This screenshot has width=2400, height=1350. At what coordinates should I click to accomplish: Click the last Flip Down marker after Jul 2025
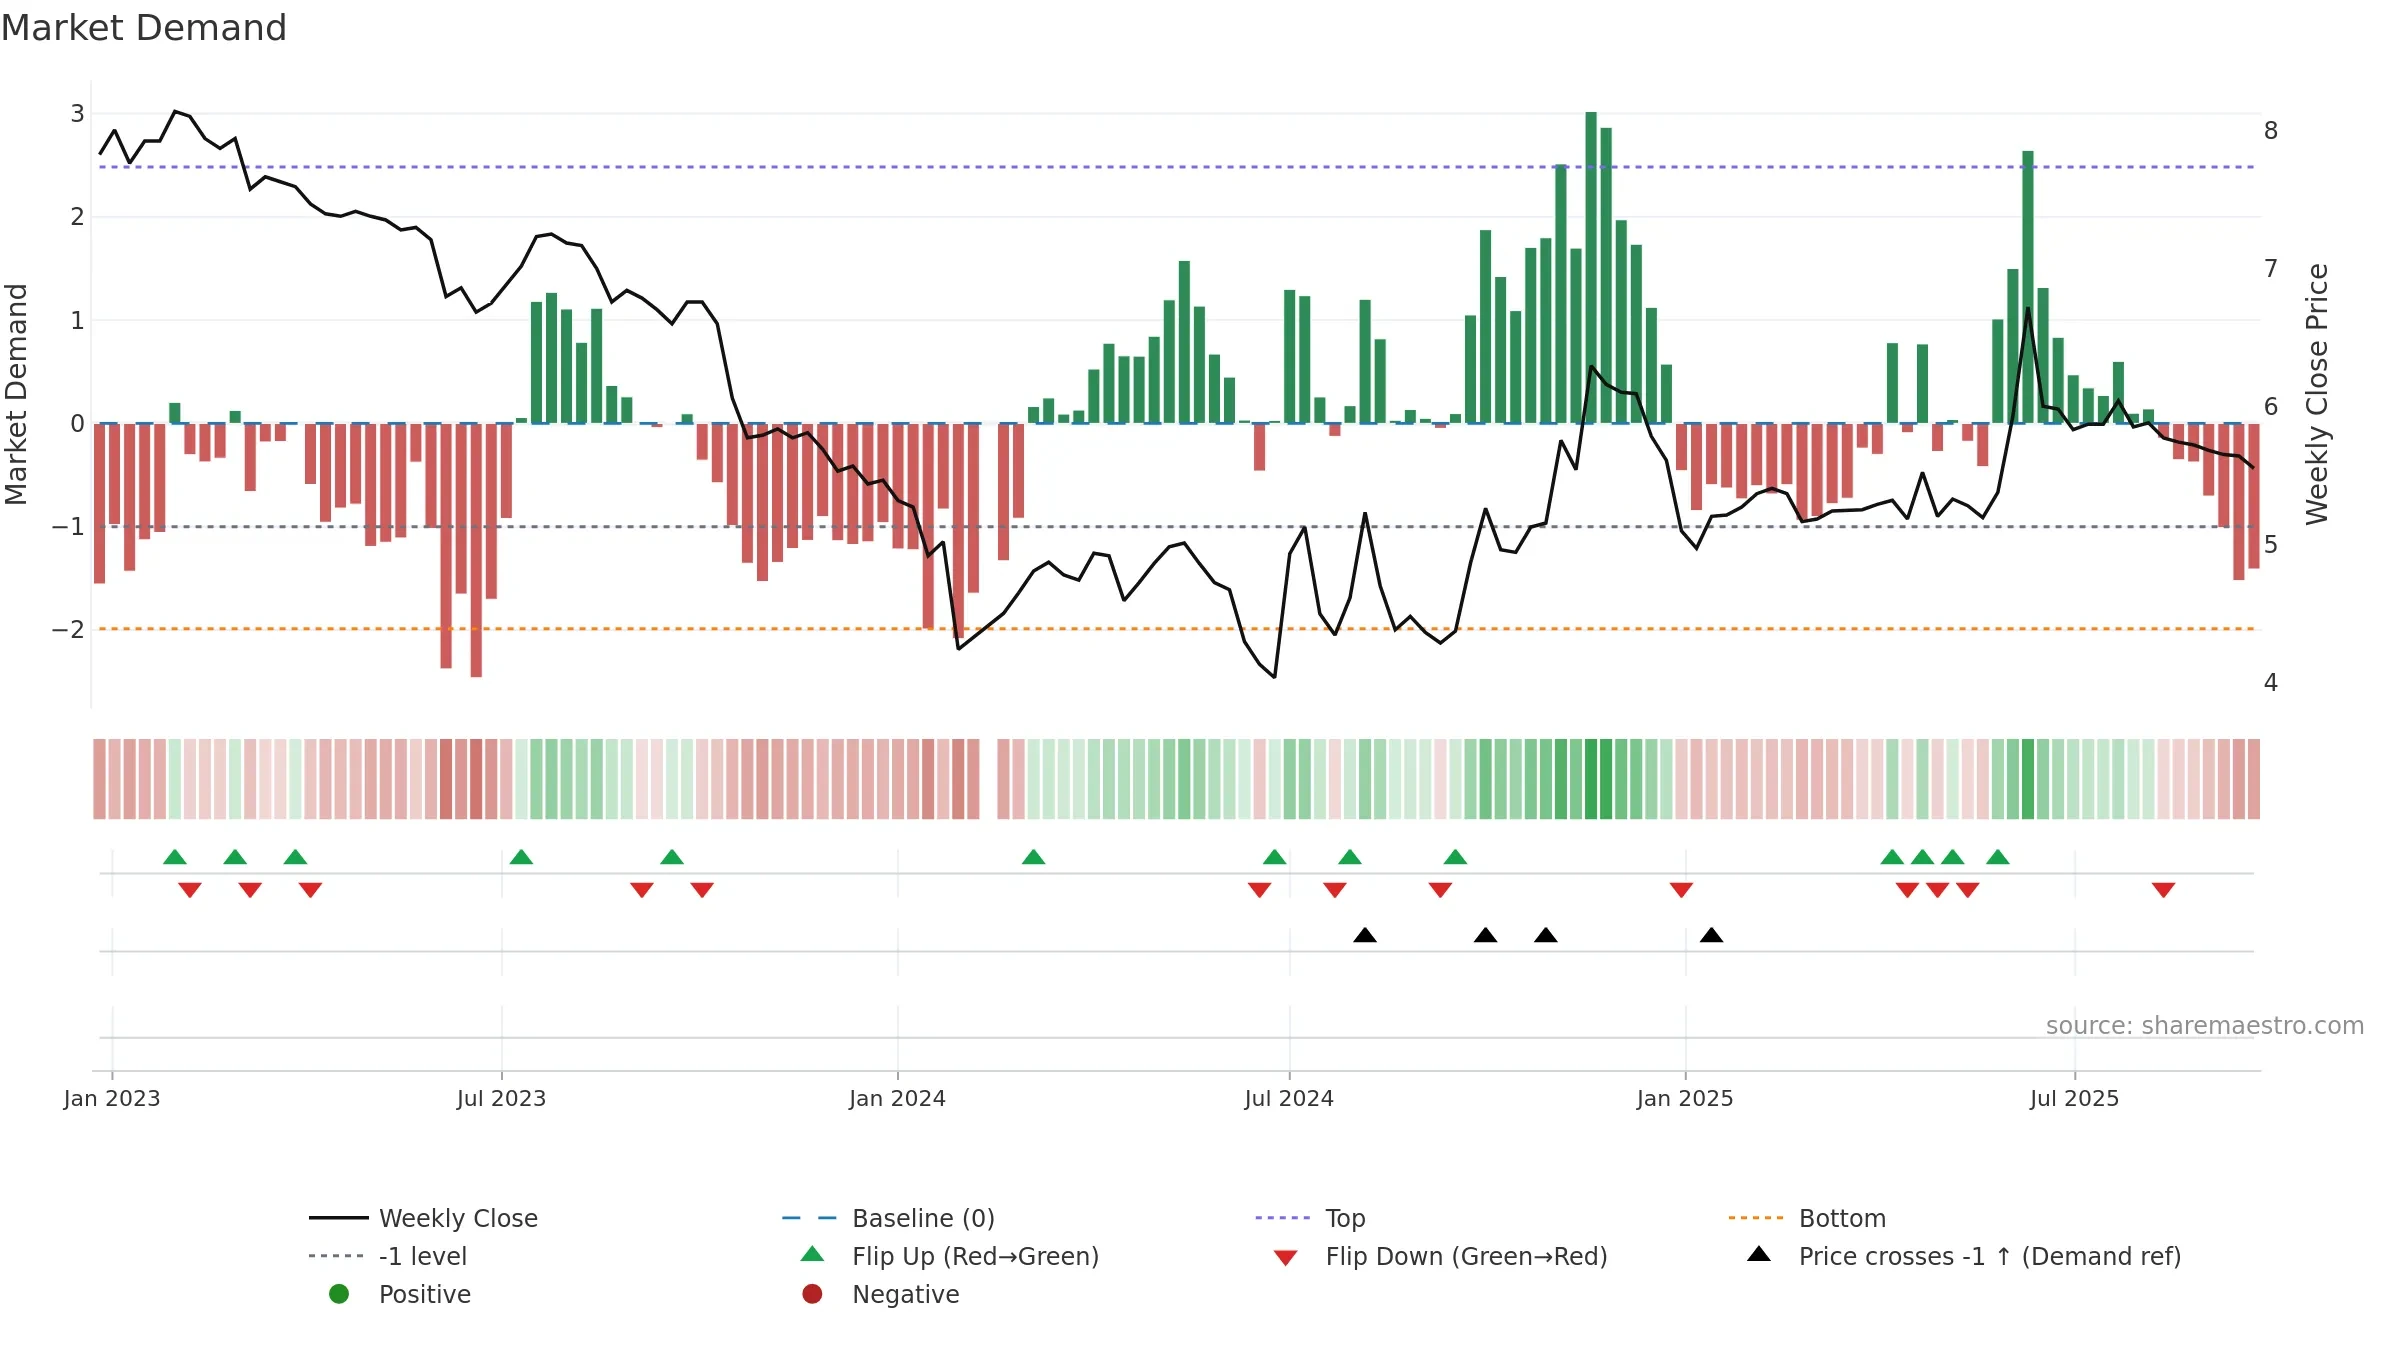(x=2163, y=890)
